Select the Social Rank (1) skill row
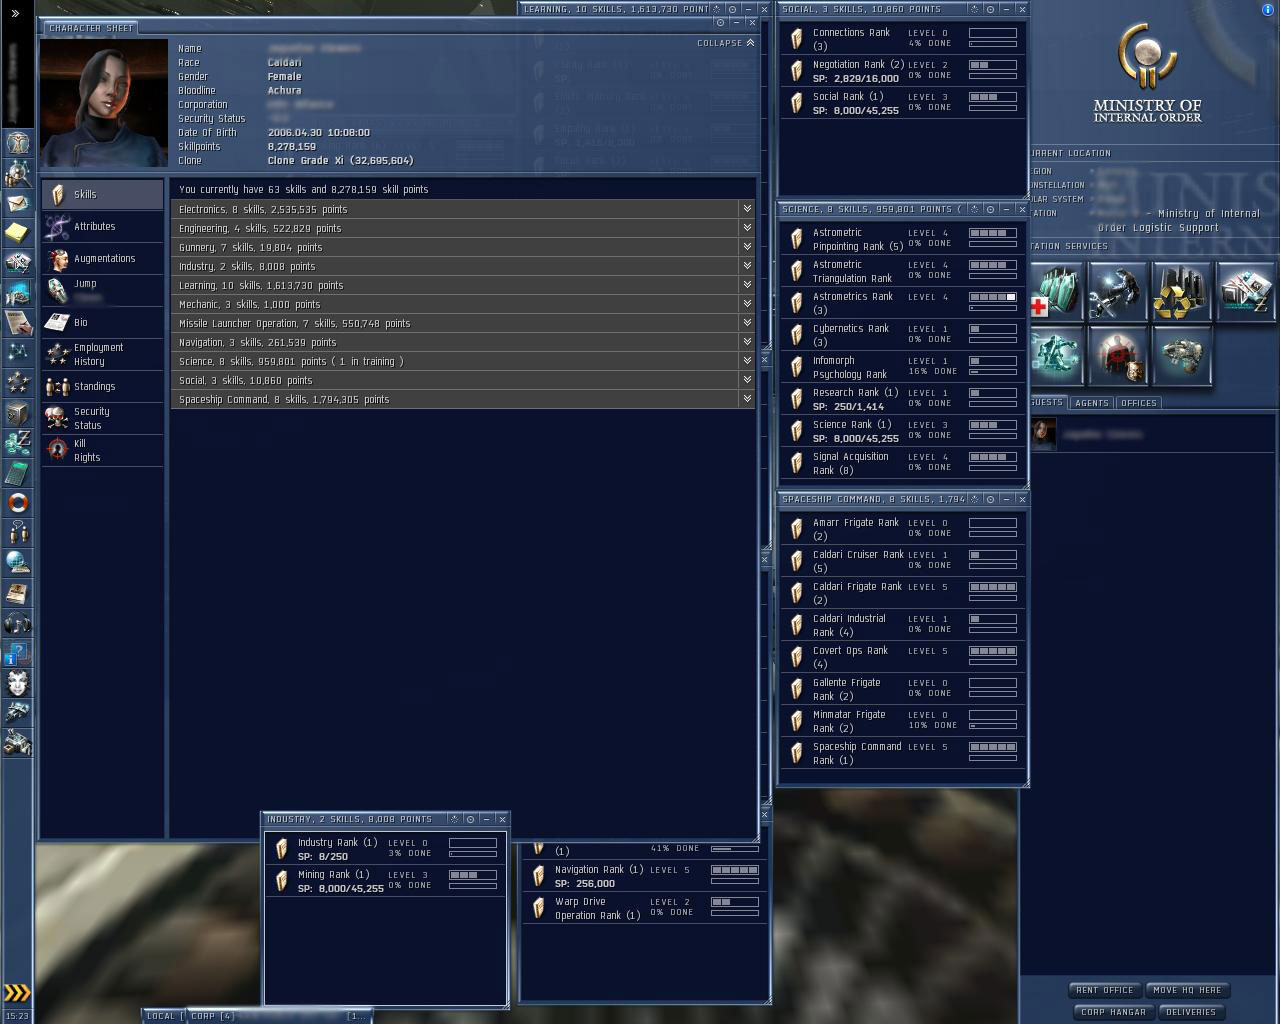Image resolution: width=1280 pixels, height=1024 pixels. [x=903, y=102]
